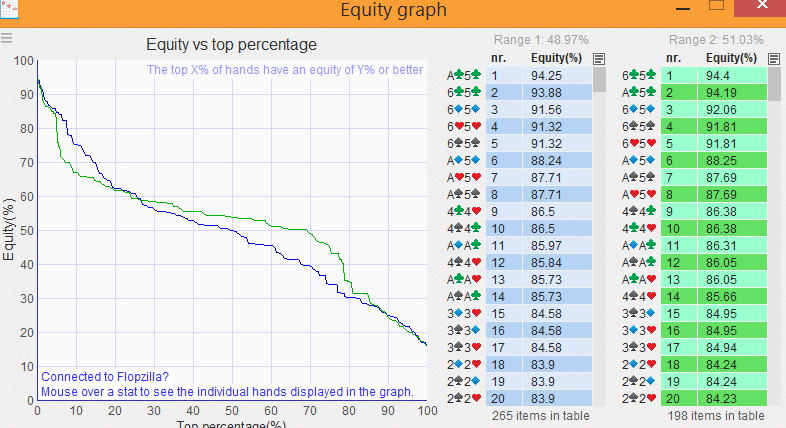Click Range 1 hand A♥5♥ in row 7

pyautogui.click(x=464, y=178)
